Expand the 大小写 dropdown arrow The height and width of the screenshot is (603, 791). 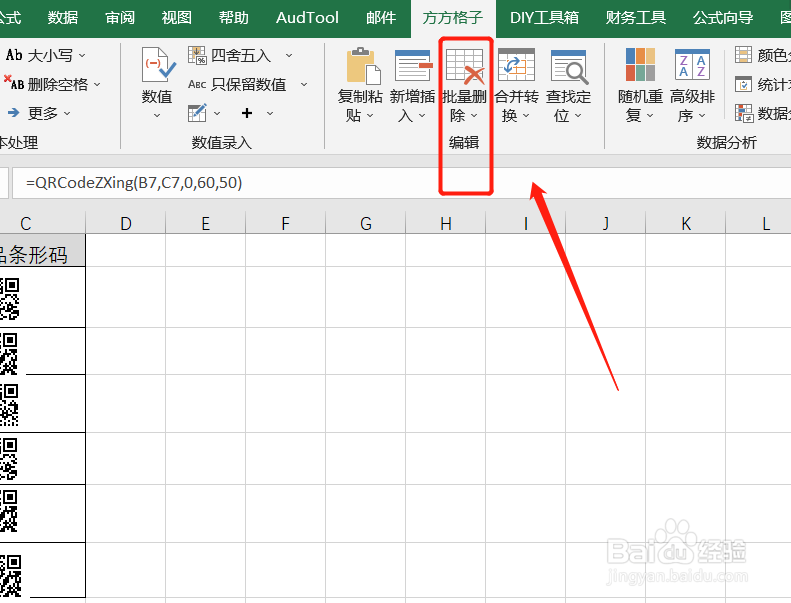click(82, 56)
